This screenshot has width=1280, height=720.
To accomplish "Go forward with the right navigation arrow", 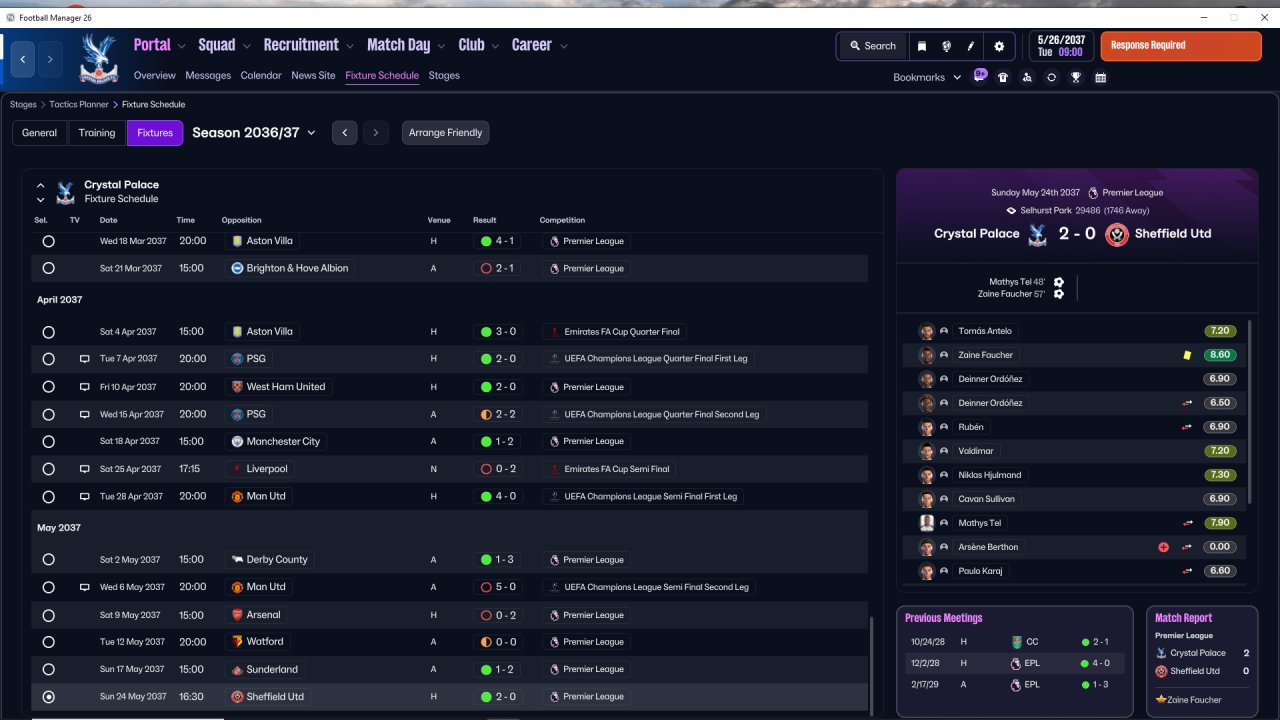I will (50, 59).
